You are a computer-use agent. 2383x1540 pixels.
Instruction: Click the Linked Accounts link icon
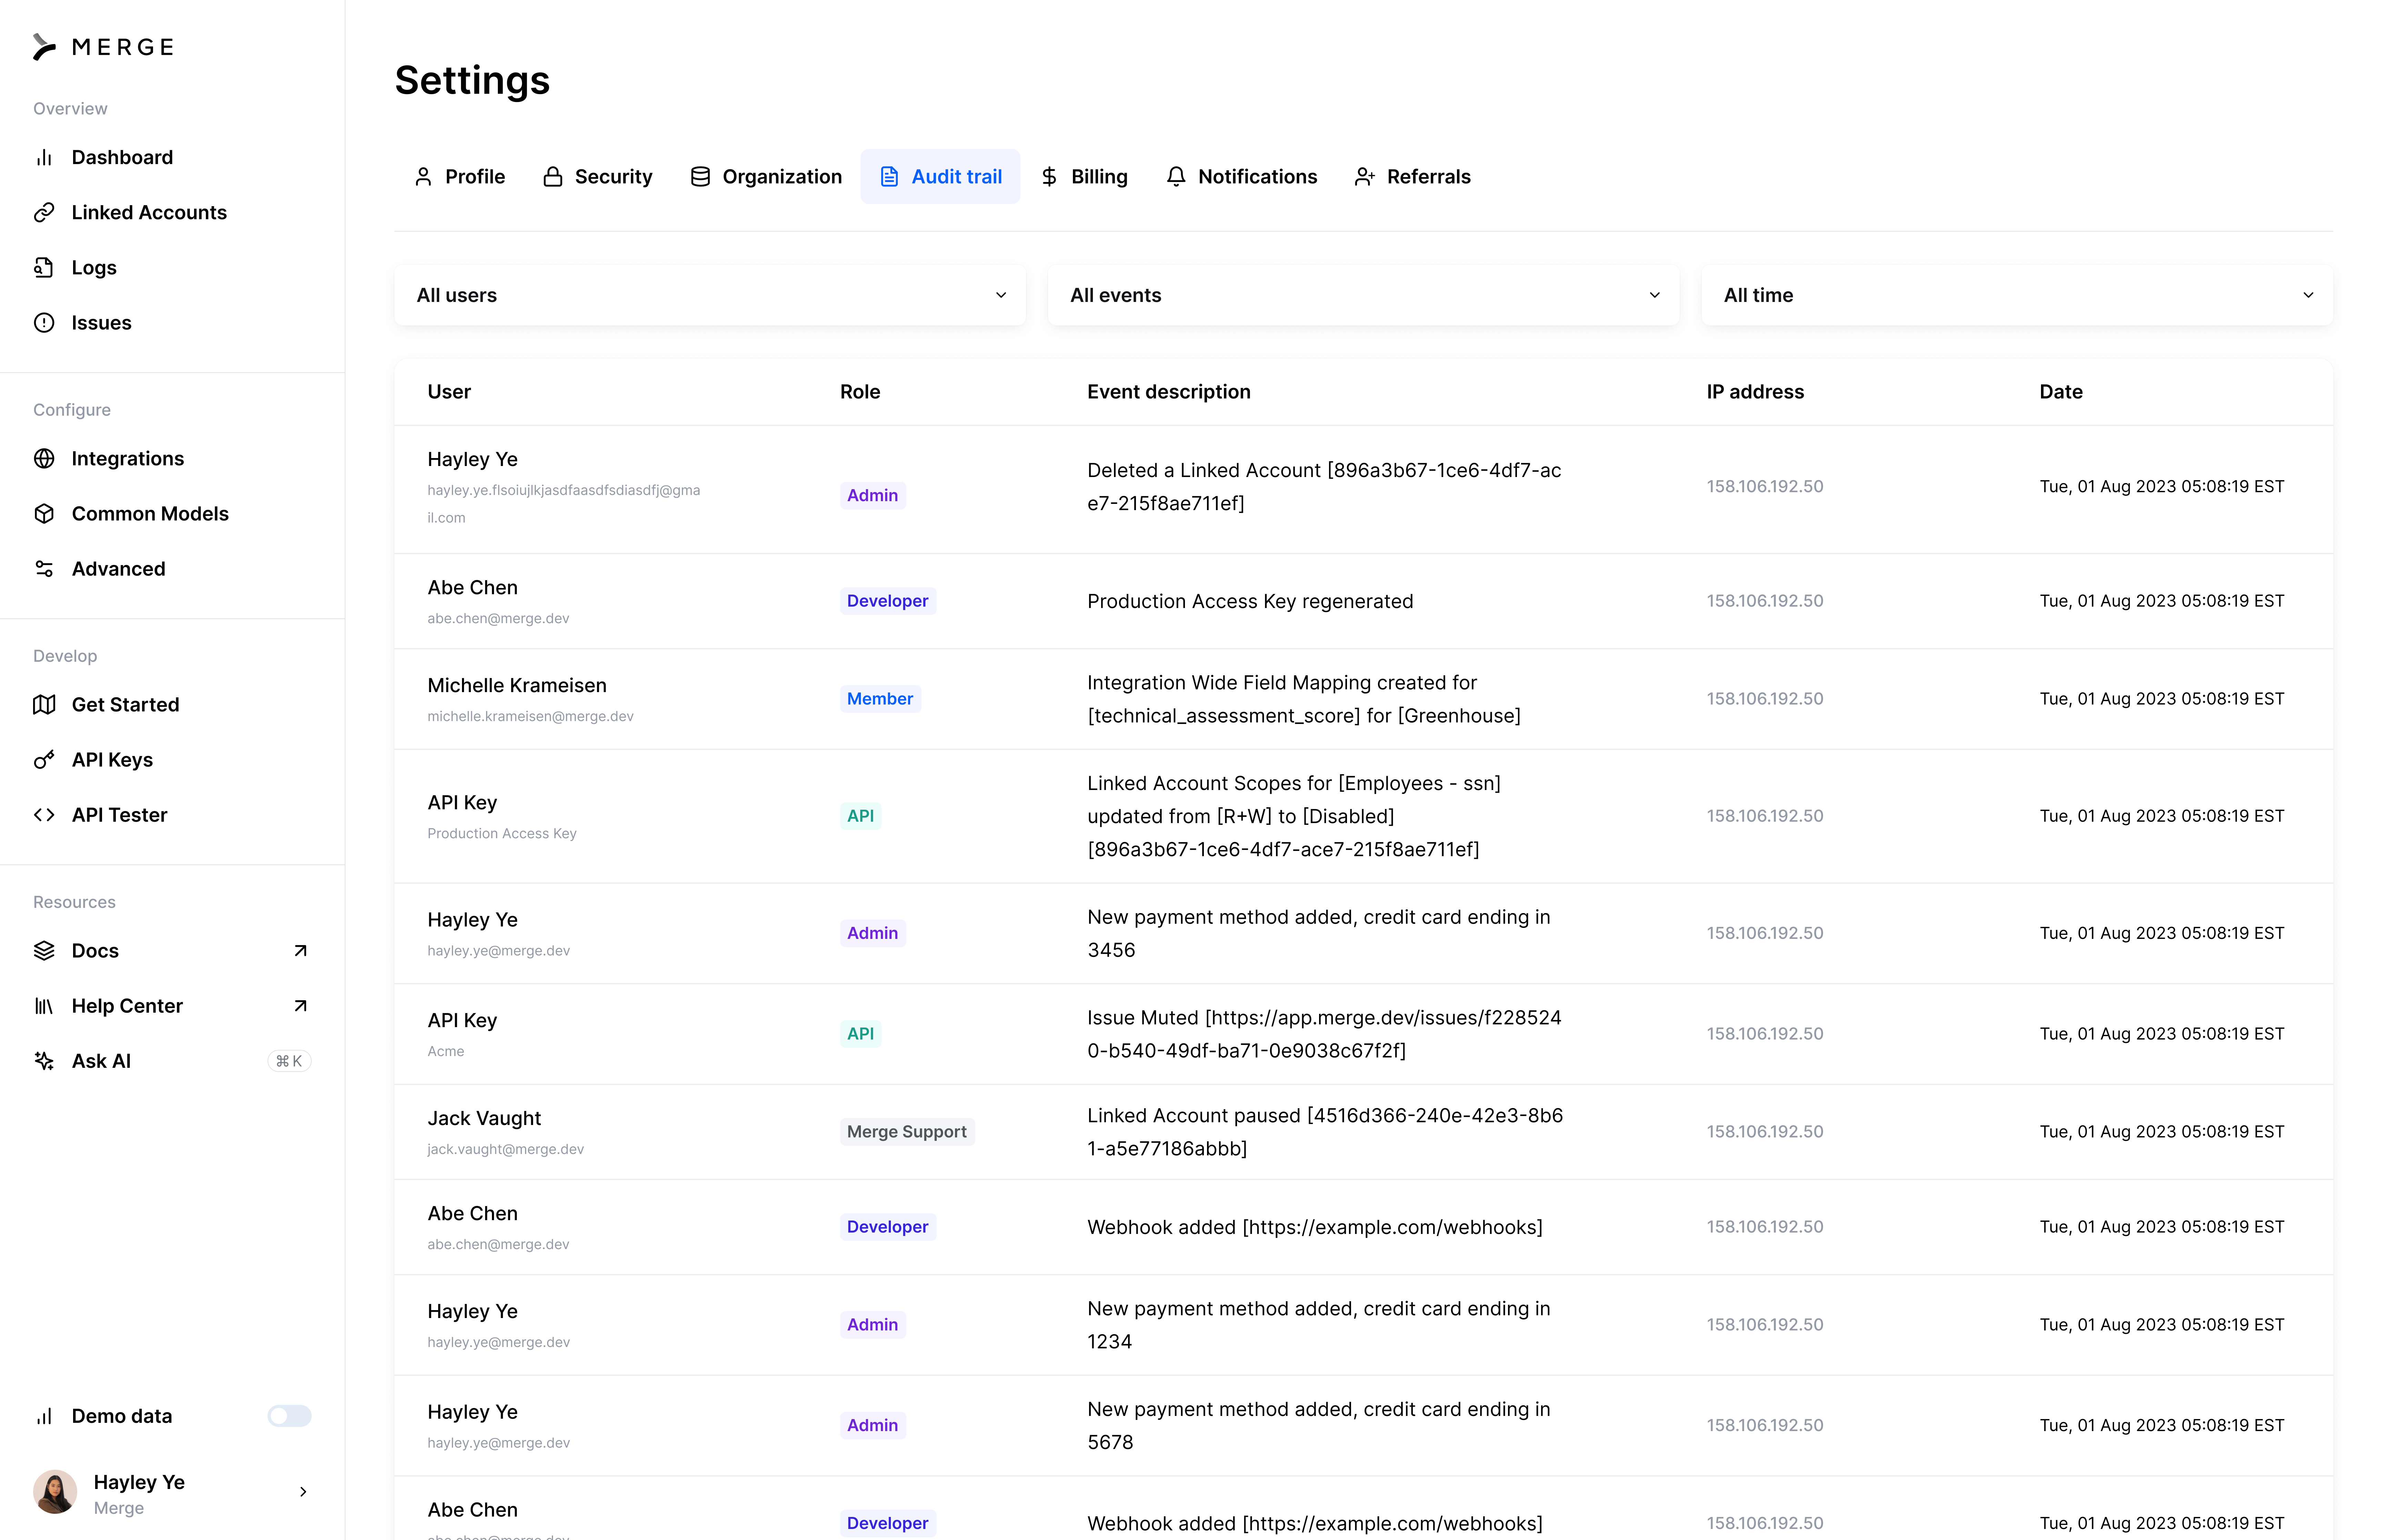pos(44,212)
